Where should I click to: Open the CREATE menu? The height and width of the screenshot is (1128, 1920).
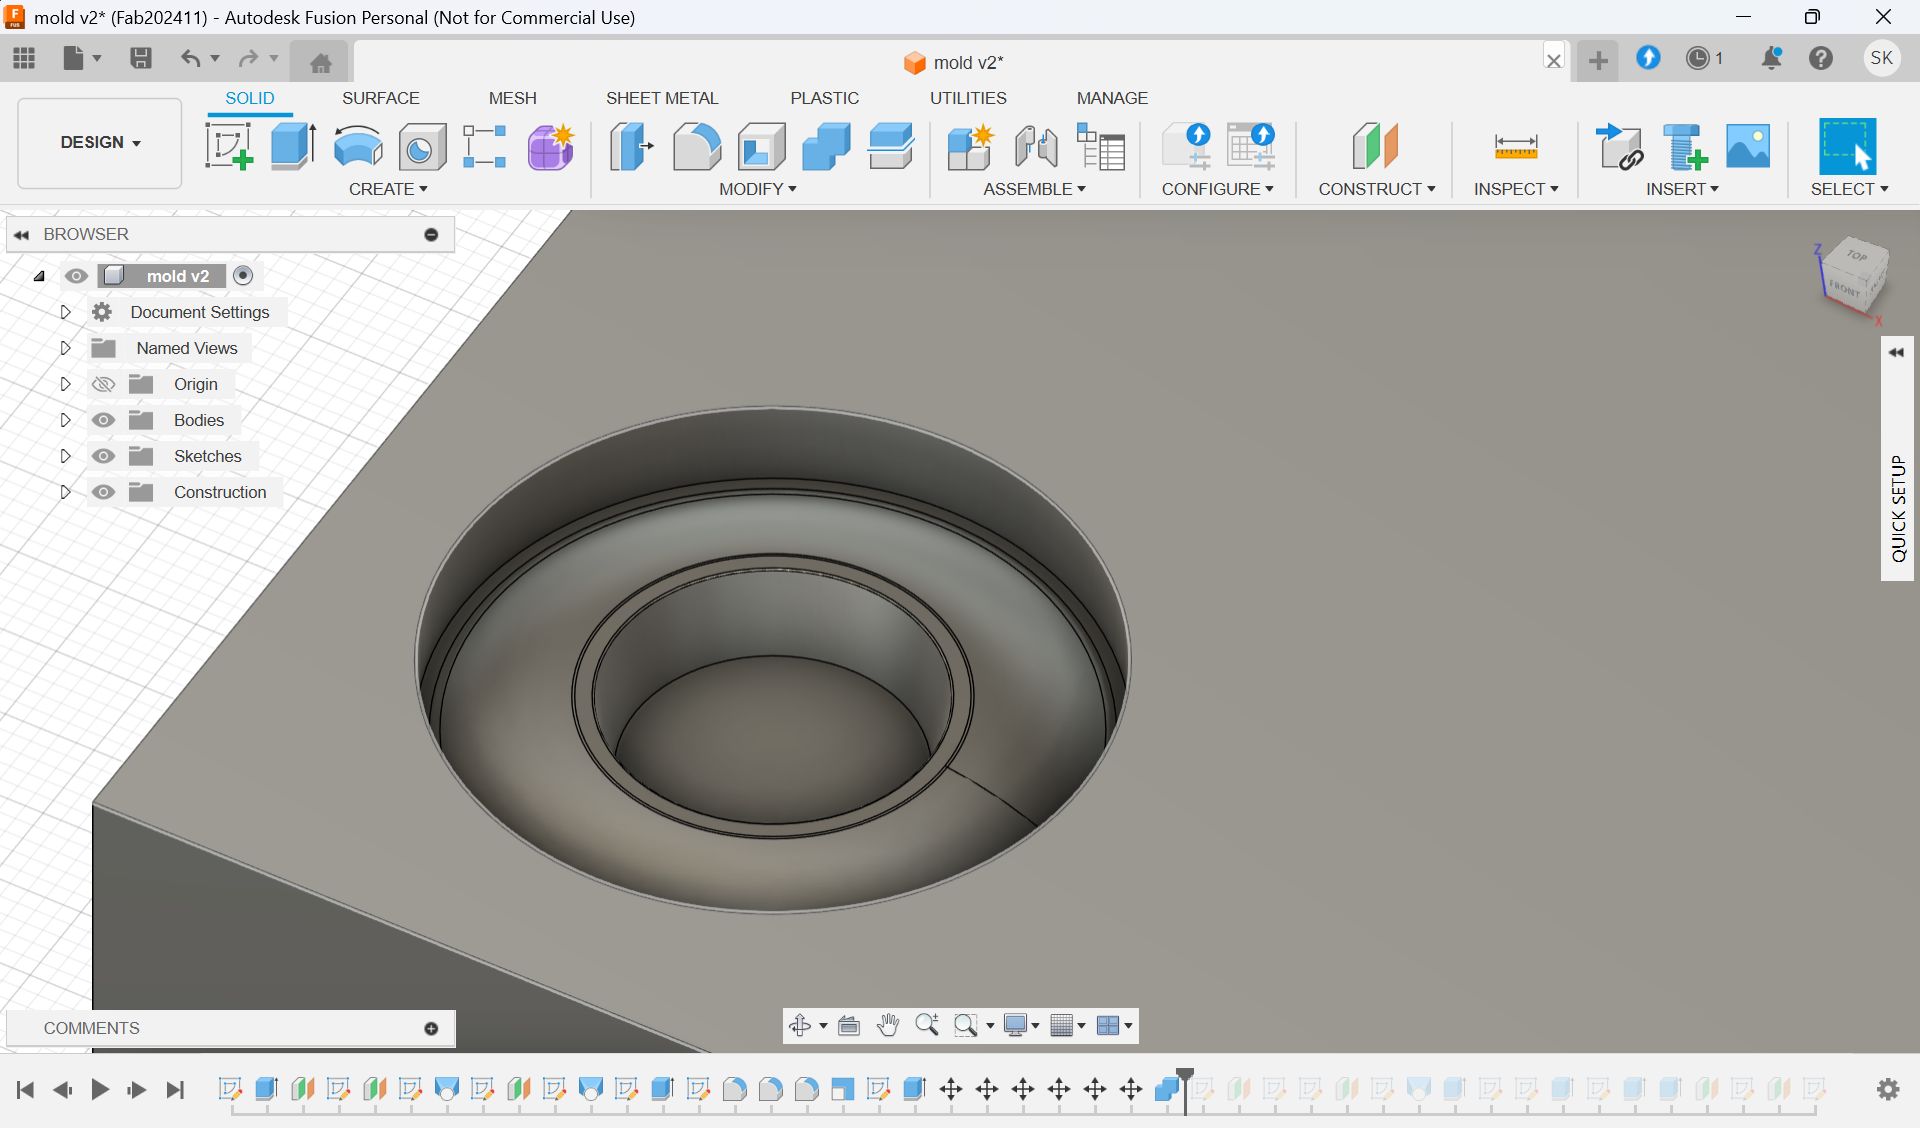pyautogui.click(x=388, y=189)
